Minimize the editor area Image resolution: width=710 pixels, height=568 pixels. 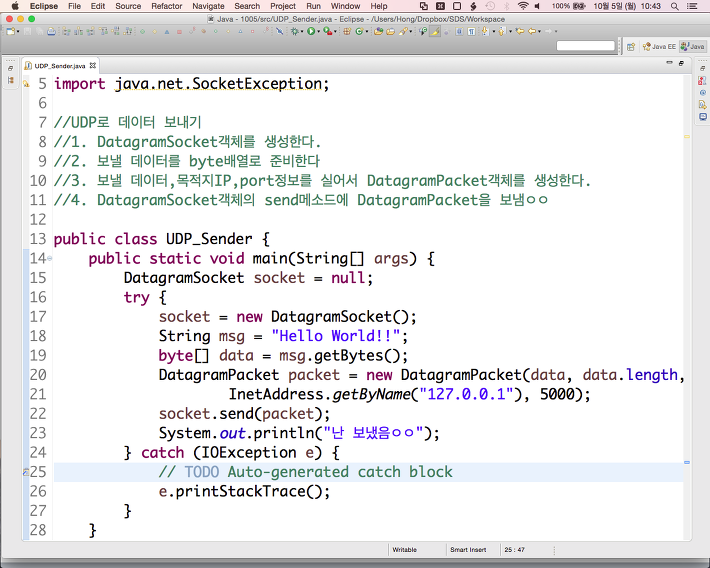pyautogui.click(x=669, y=63)
